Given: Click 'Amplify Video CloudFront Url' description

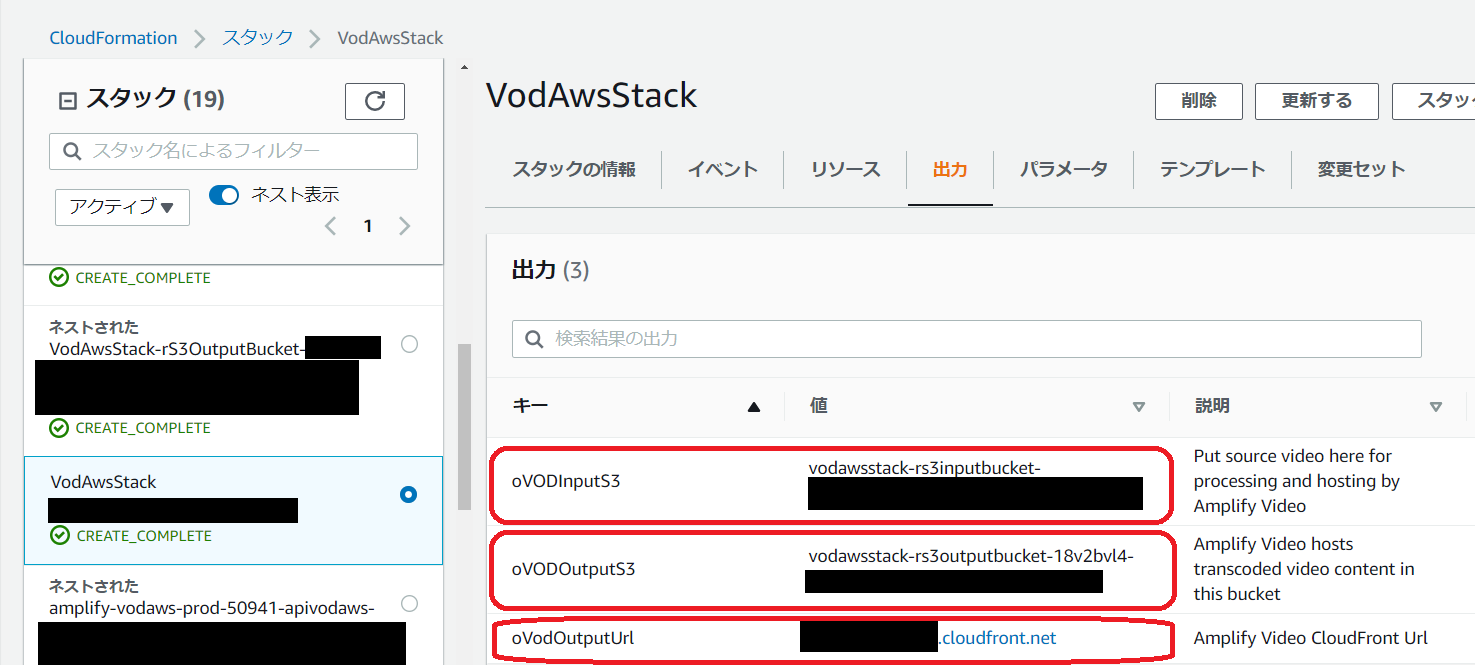Looking at the screenshot, I should (x=1311, y=638).
